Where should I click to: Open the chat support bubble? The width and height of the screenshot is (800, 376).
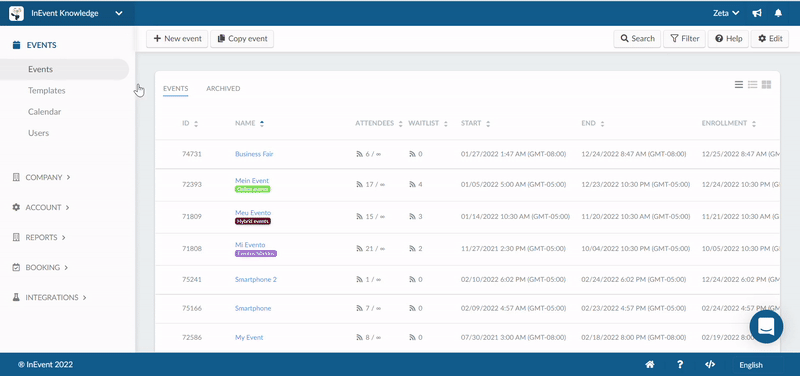click(766, 327)
